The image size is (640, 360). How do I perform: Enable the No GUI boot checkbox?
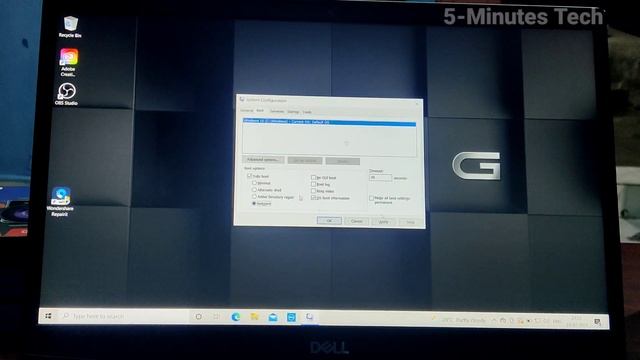pyautogui.click(x=313, y=178)
